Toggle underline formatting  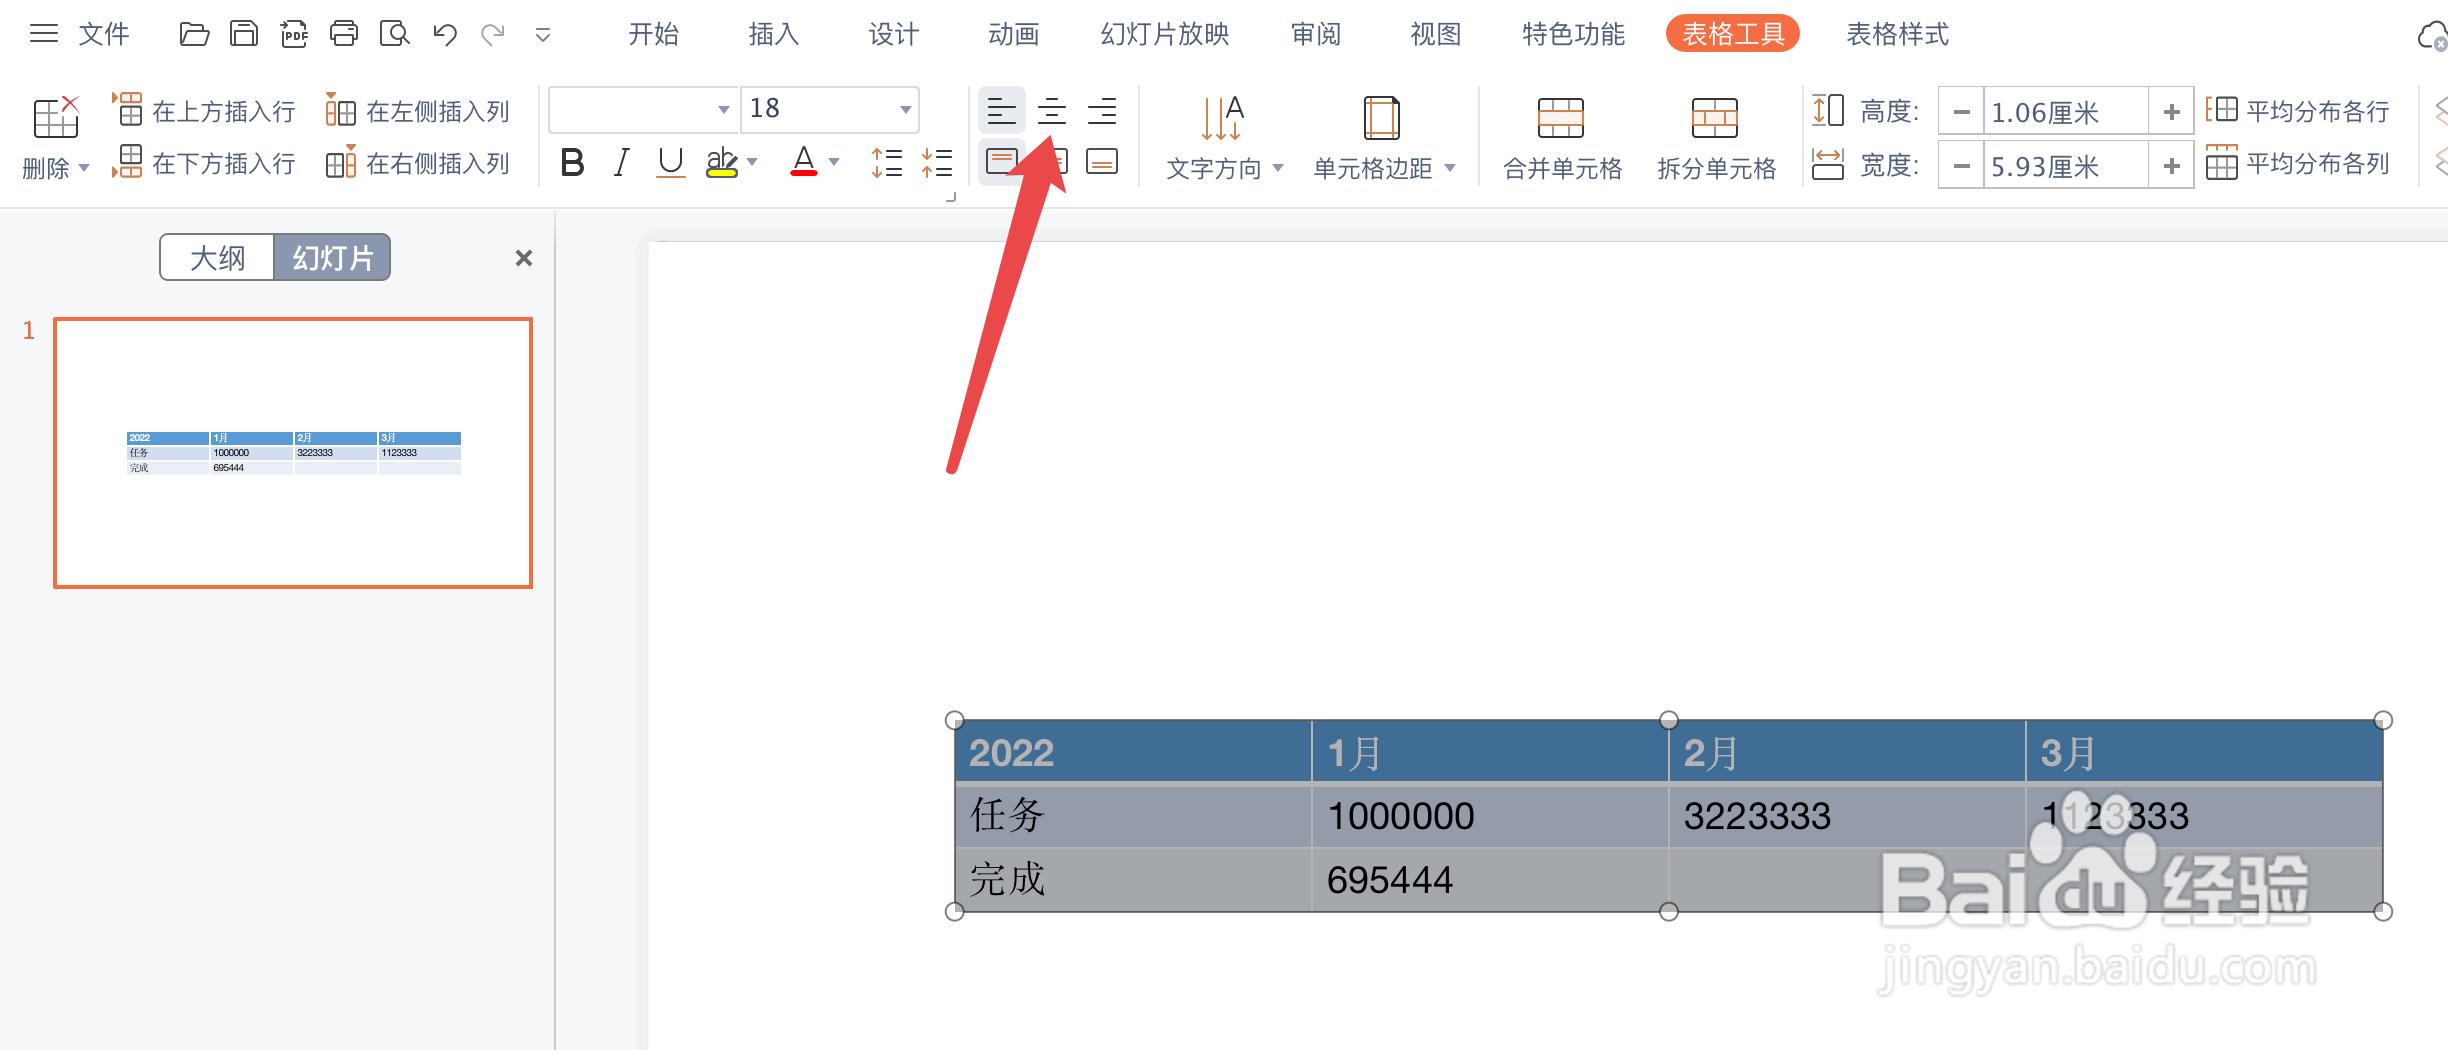(x=670, y=162)
